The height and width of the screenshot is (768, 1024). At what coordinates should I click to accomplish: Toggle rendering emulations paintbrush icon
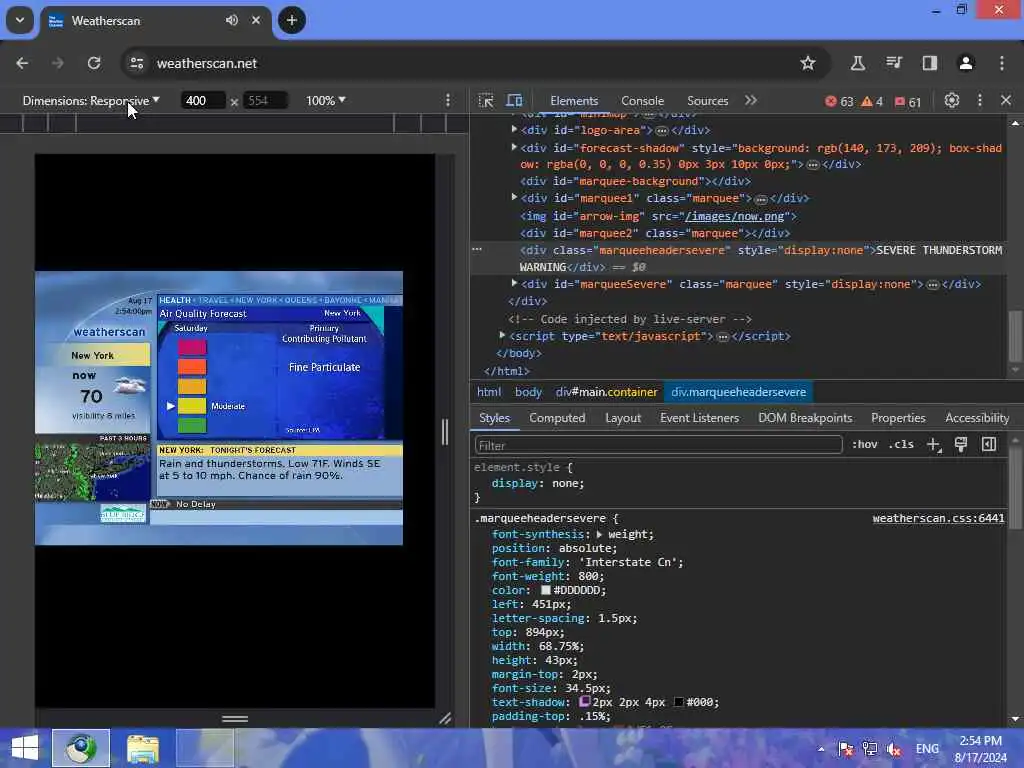pos(961,445)
